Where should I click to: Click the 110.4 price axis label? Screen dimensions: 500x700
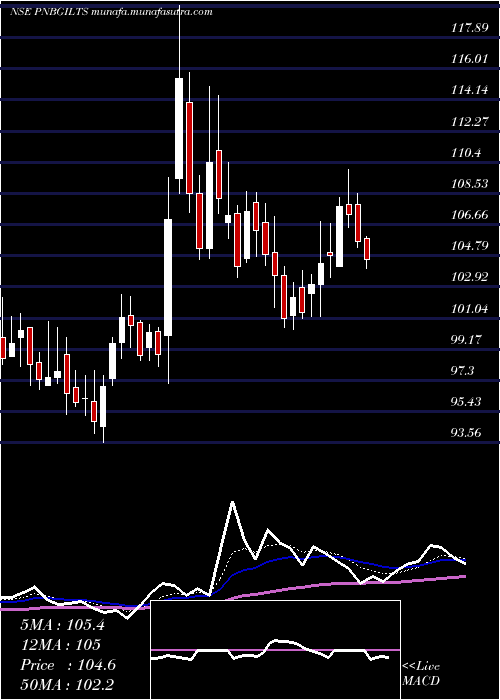pyautogui.click(x=466, y=153)
